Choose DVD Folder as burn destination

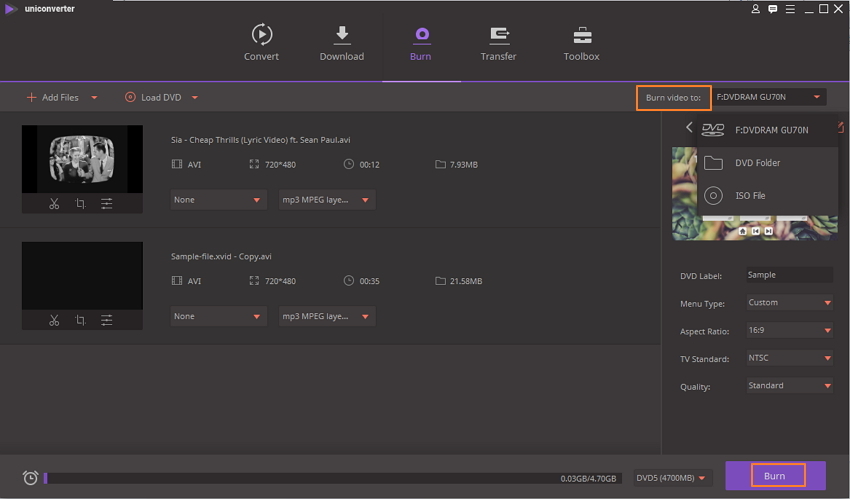pyautogui.click(x=767, y=163)
